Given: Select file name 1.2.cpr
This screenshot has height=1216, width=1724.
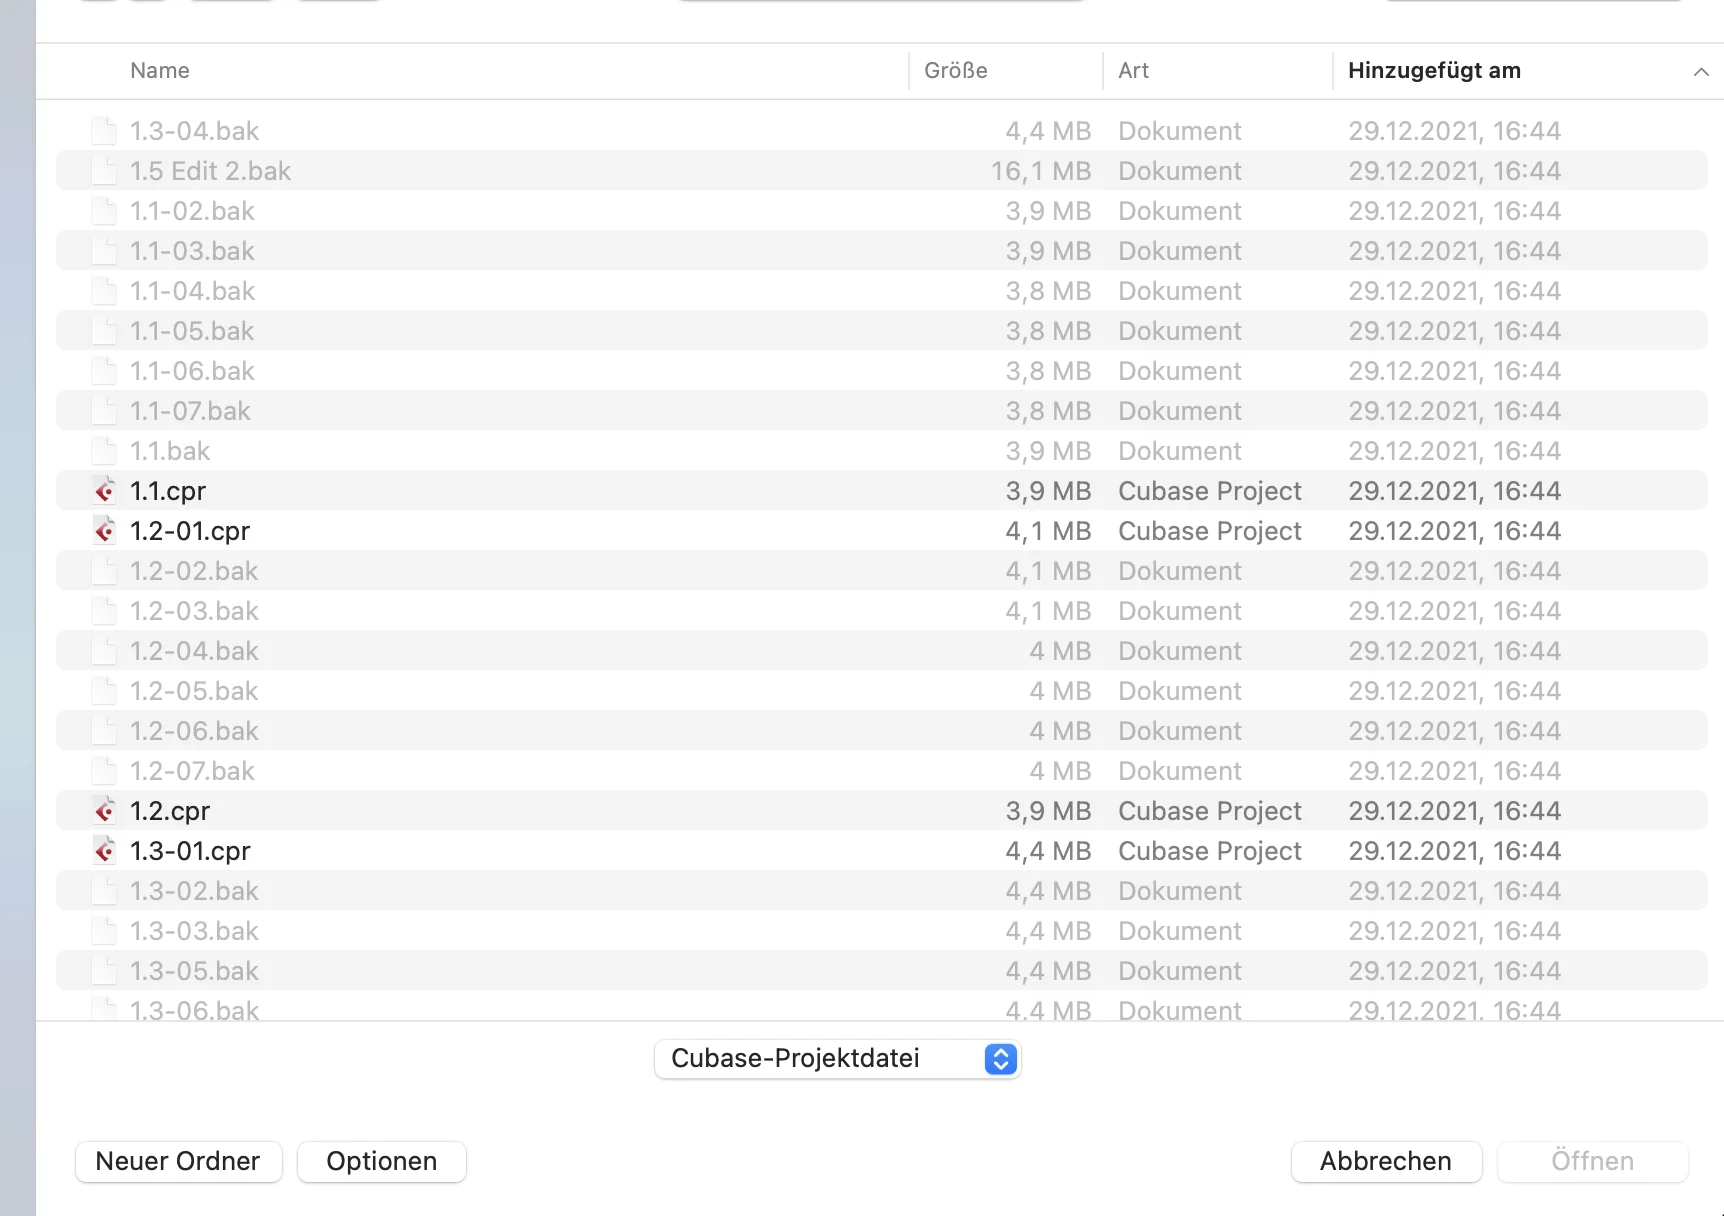Looking at the screenshot, I should [170, 811].
